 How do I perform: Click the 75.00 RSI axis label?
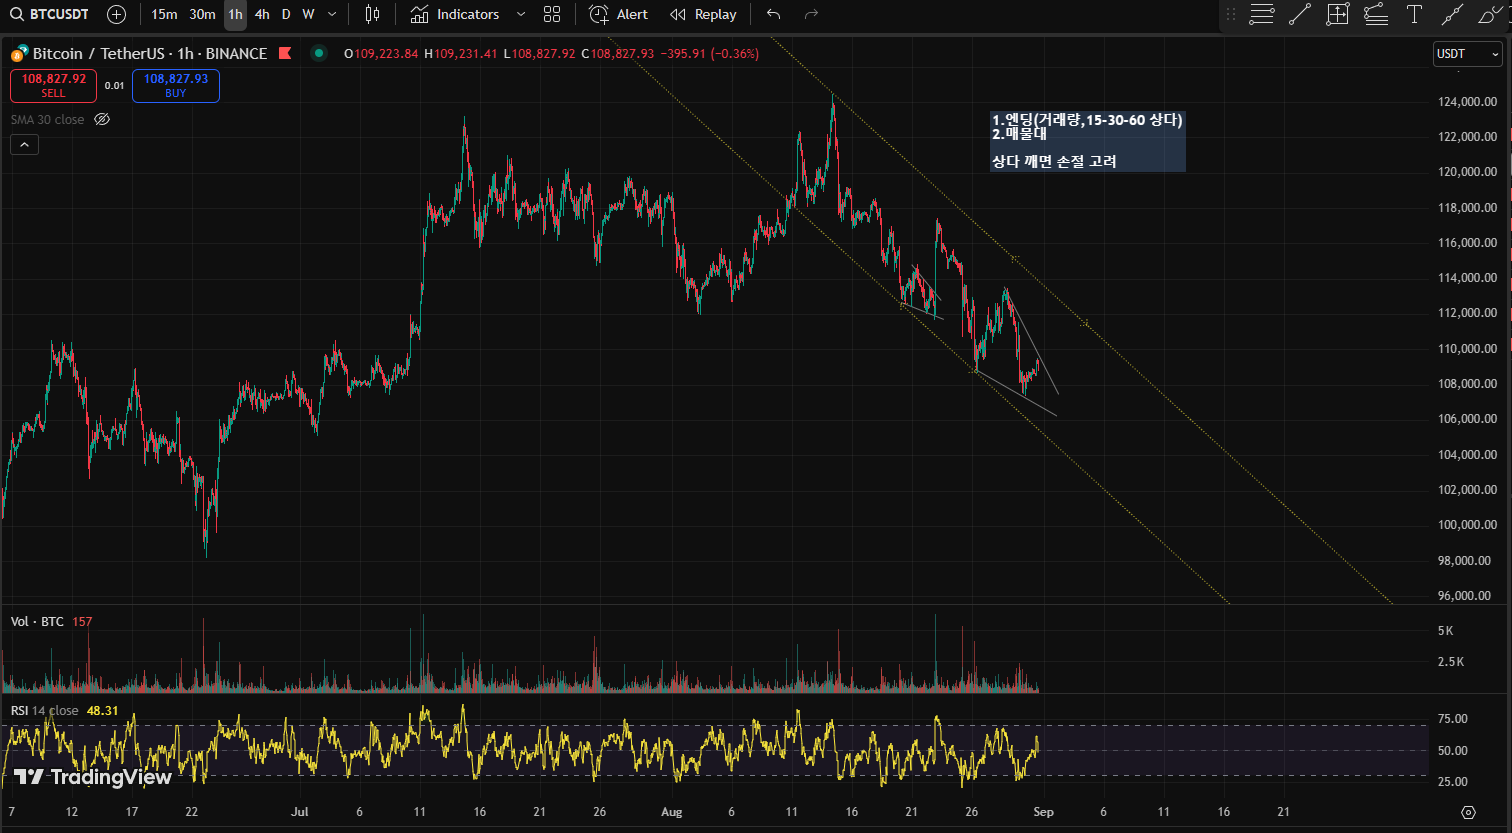pyautogui.click(x=1452, y=718)
